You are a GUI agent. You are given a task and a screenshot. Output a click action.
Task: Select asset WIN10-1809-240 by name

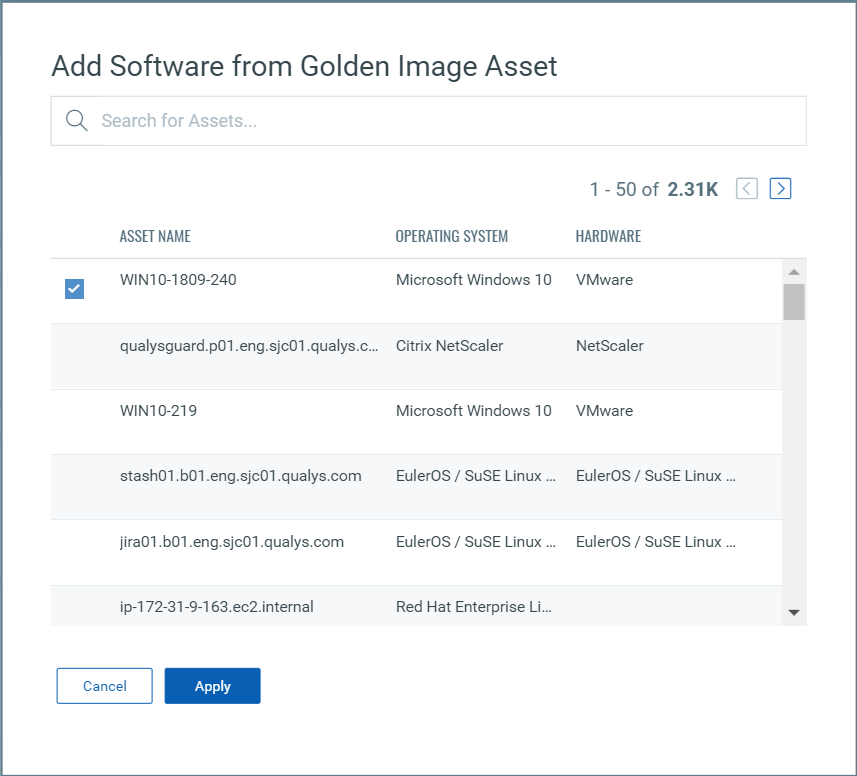(x=178, y=280)
